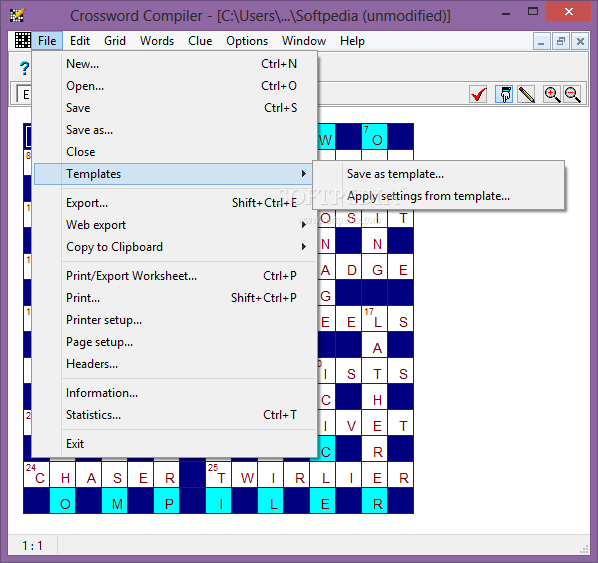The width and height of the screenshot is (598, 563).
Task: Minimize the inner document window
Action: click(541, 41)
